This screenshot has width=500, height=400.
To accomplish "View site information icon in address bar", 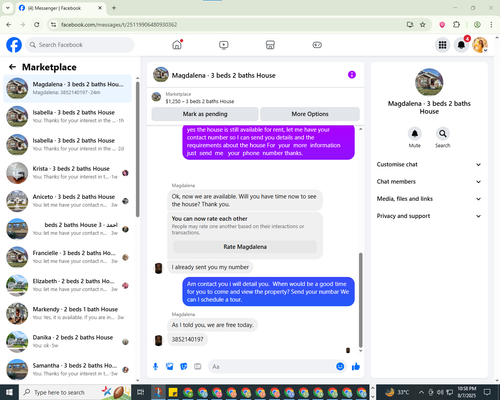I will coord(53,25).
